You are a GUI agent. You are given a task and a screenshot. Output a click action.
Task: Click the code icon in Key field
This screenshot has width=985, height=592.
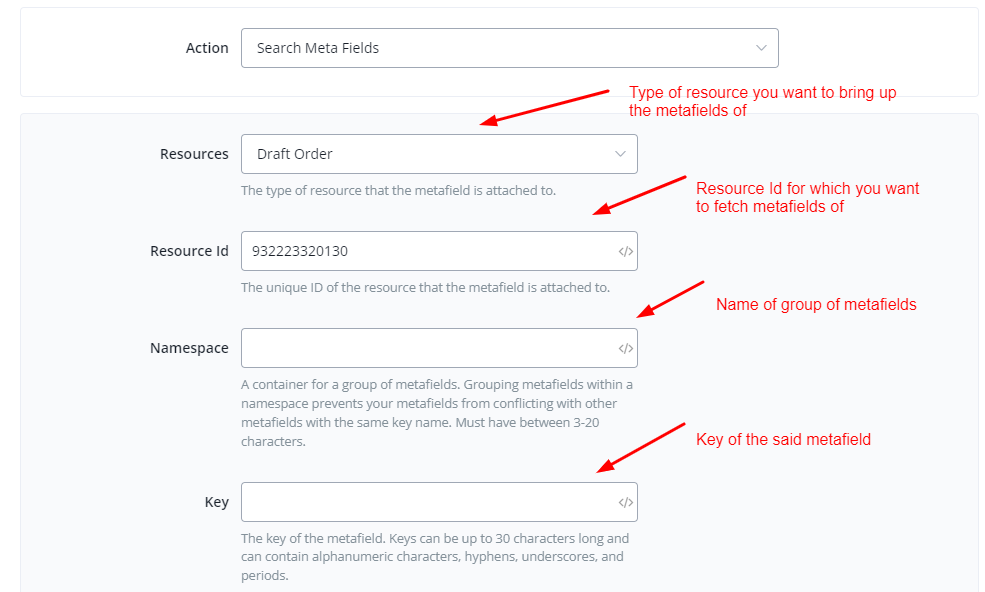coord(625,502)
